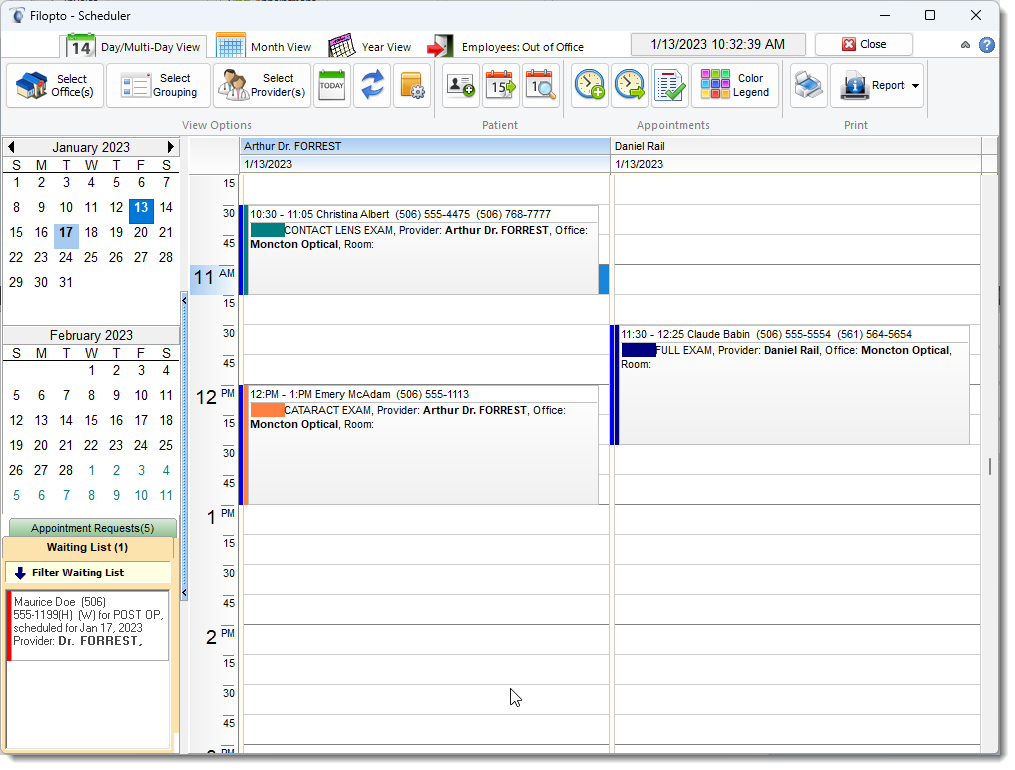
Task: Click the add patient icon
Action: [x=461, y=86]
